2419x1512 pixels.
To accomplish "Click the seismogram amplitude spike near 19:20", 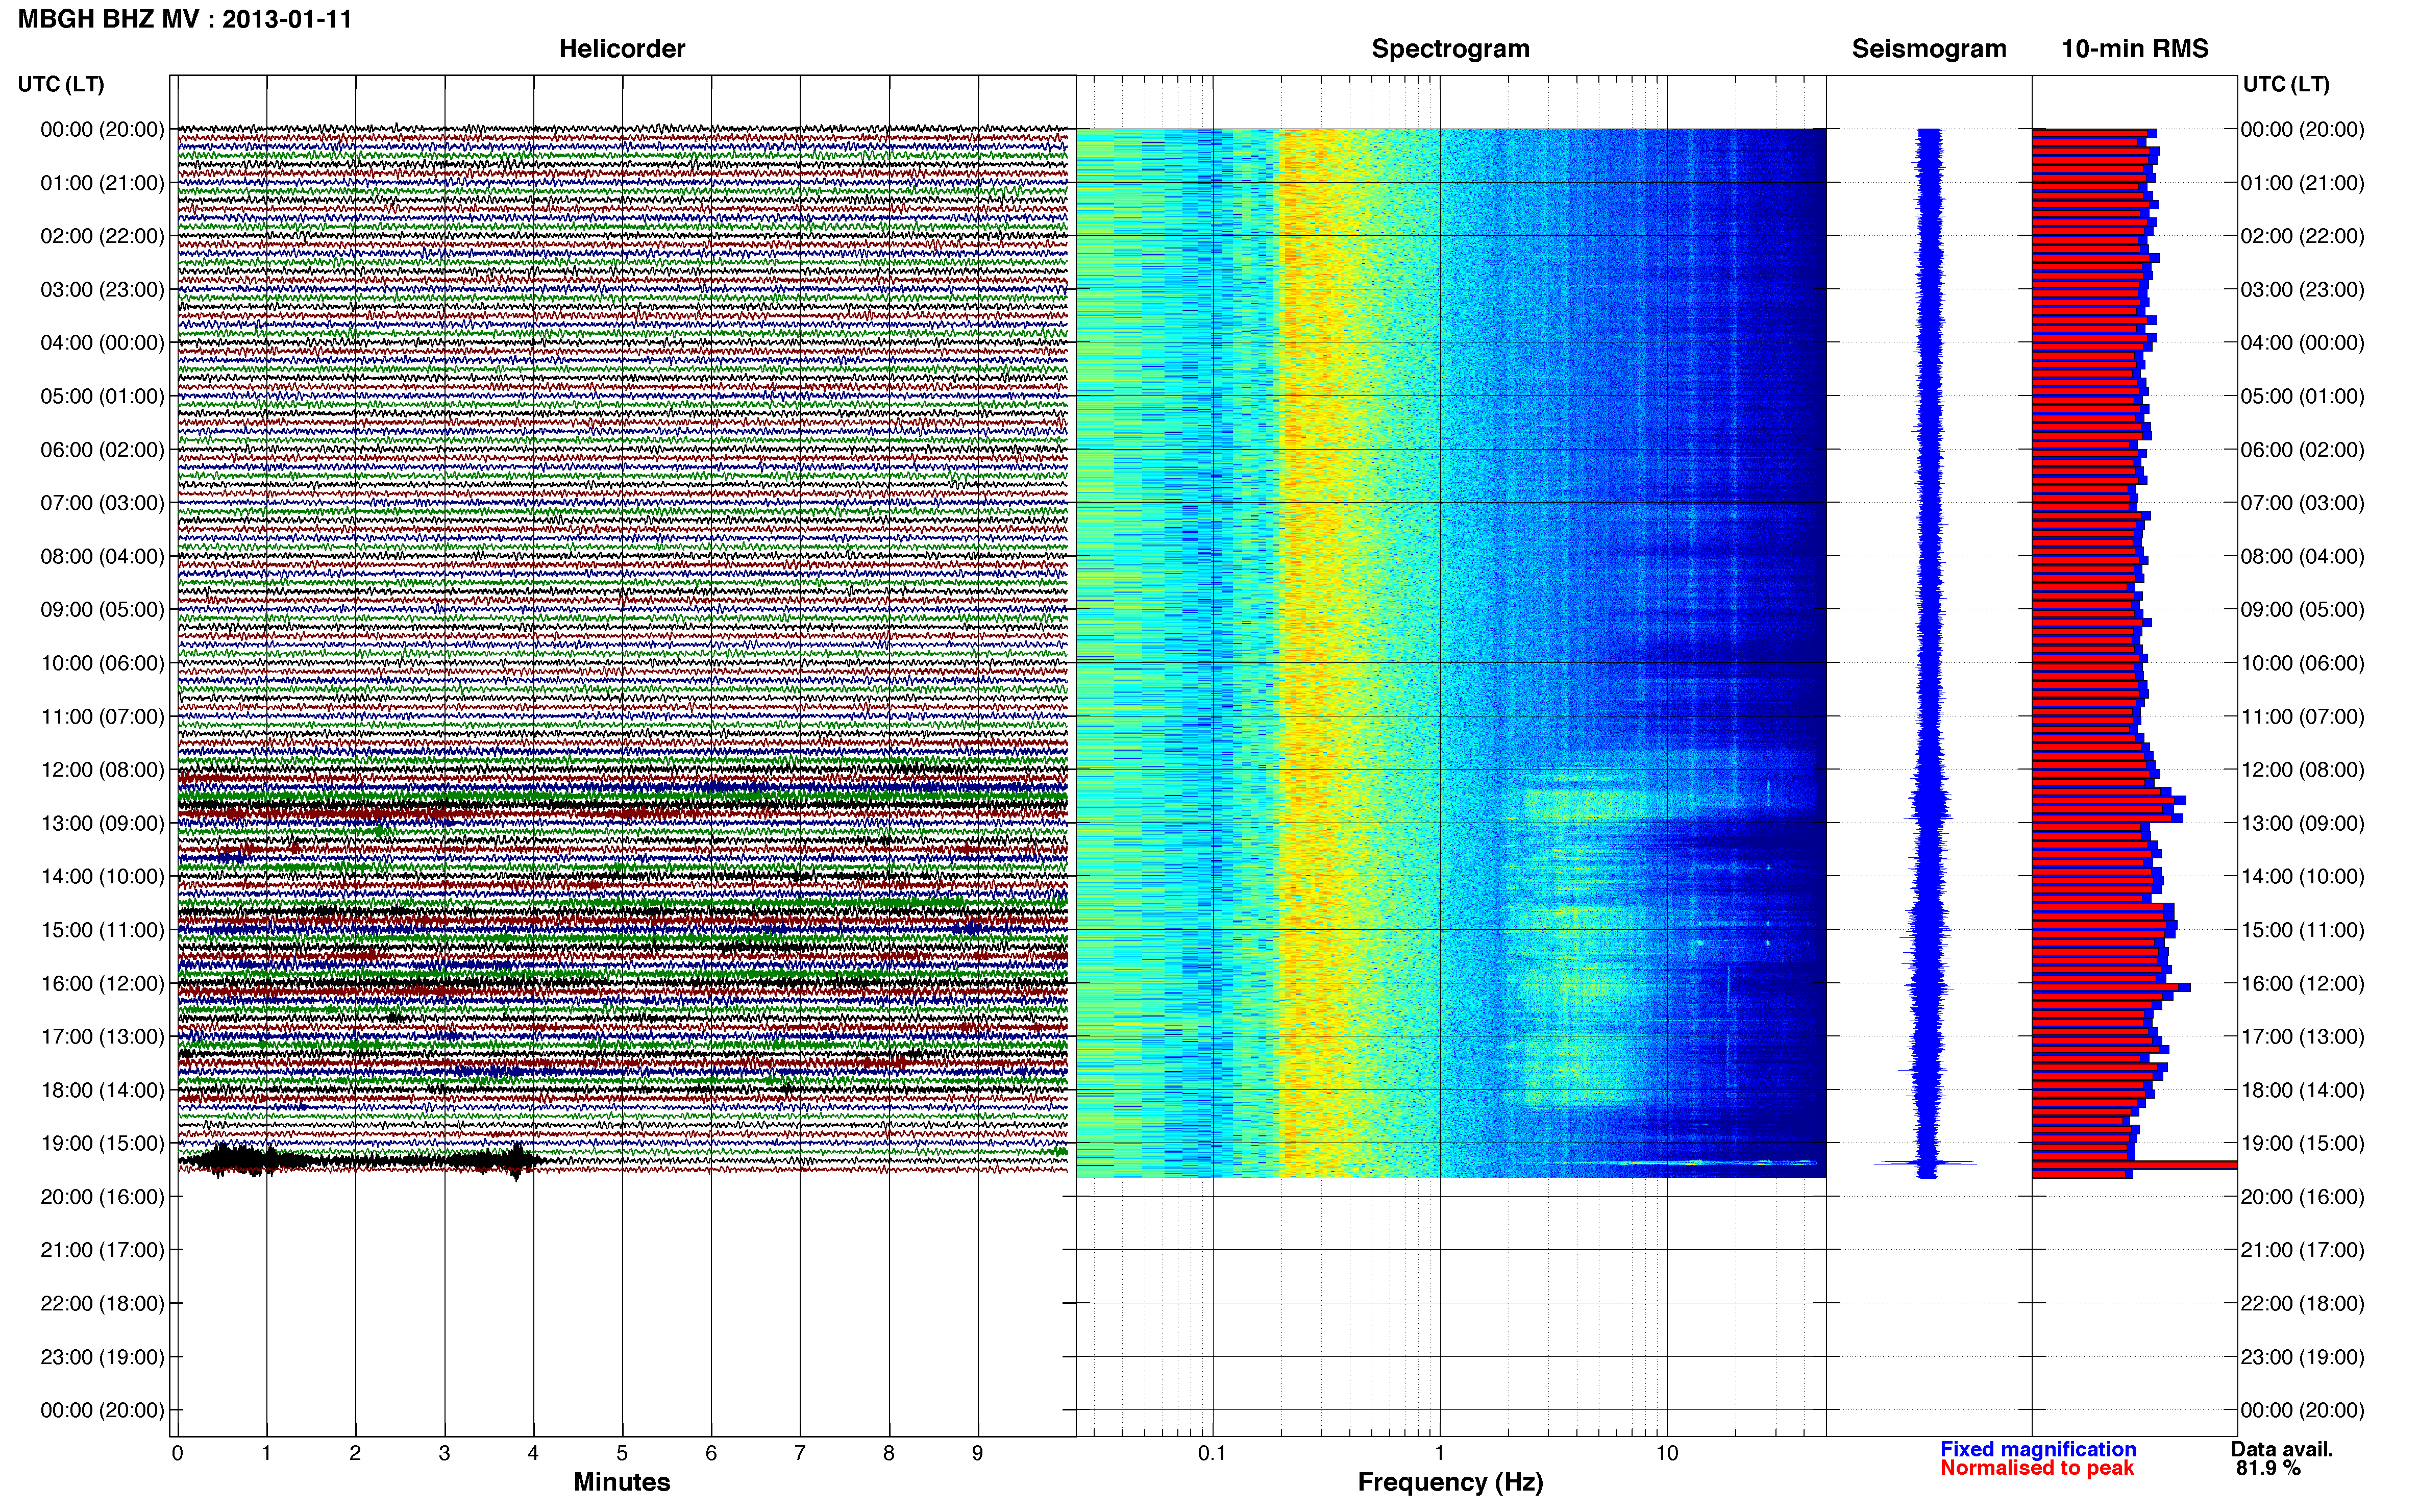I will pos(1926,1163).
